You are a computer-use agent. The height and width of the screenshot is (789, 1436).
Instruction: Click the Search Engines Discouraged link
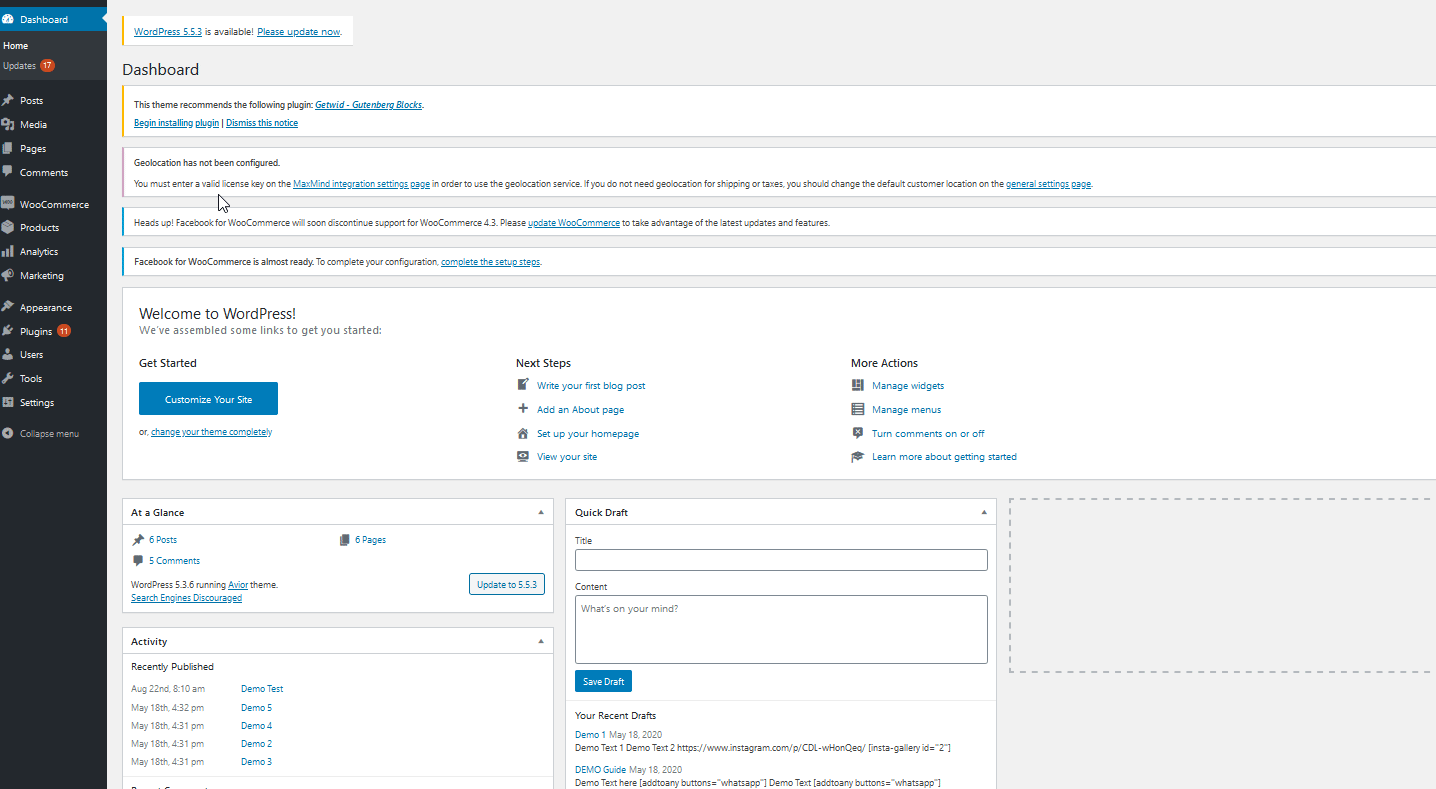coord(186,598)
